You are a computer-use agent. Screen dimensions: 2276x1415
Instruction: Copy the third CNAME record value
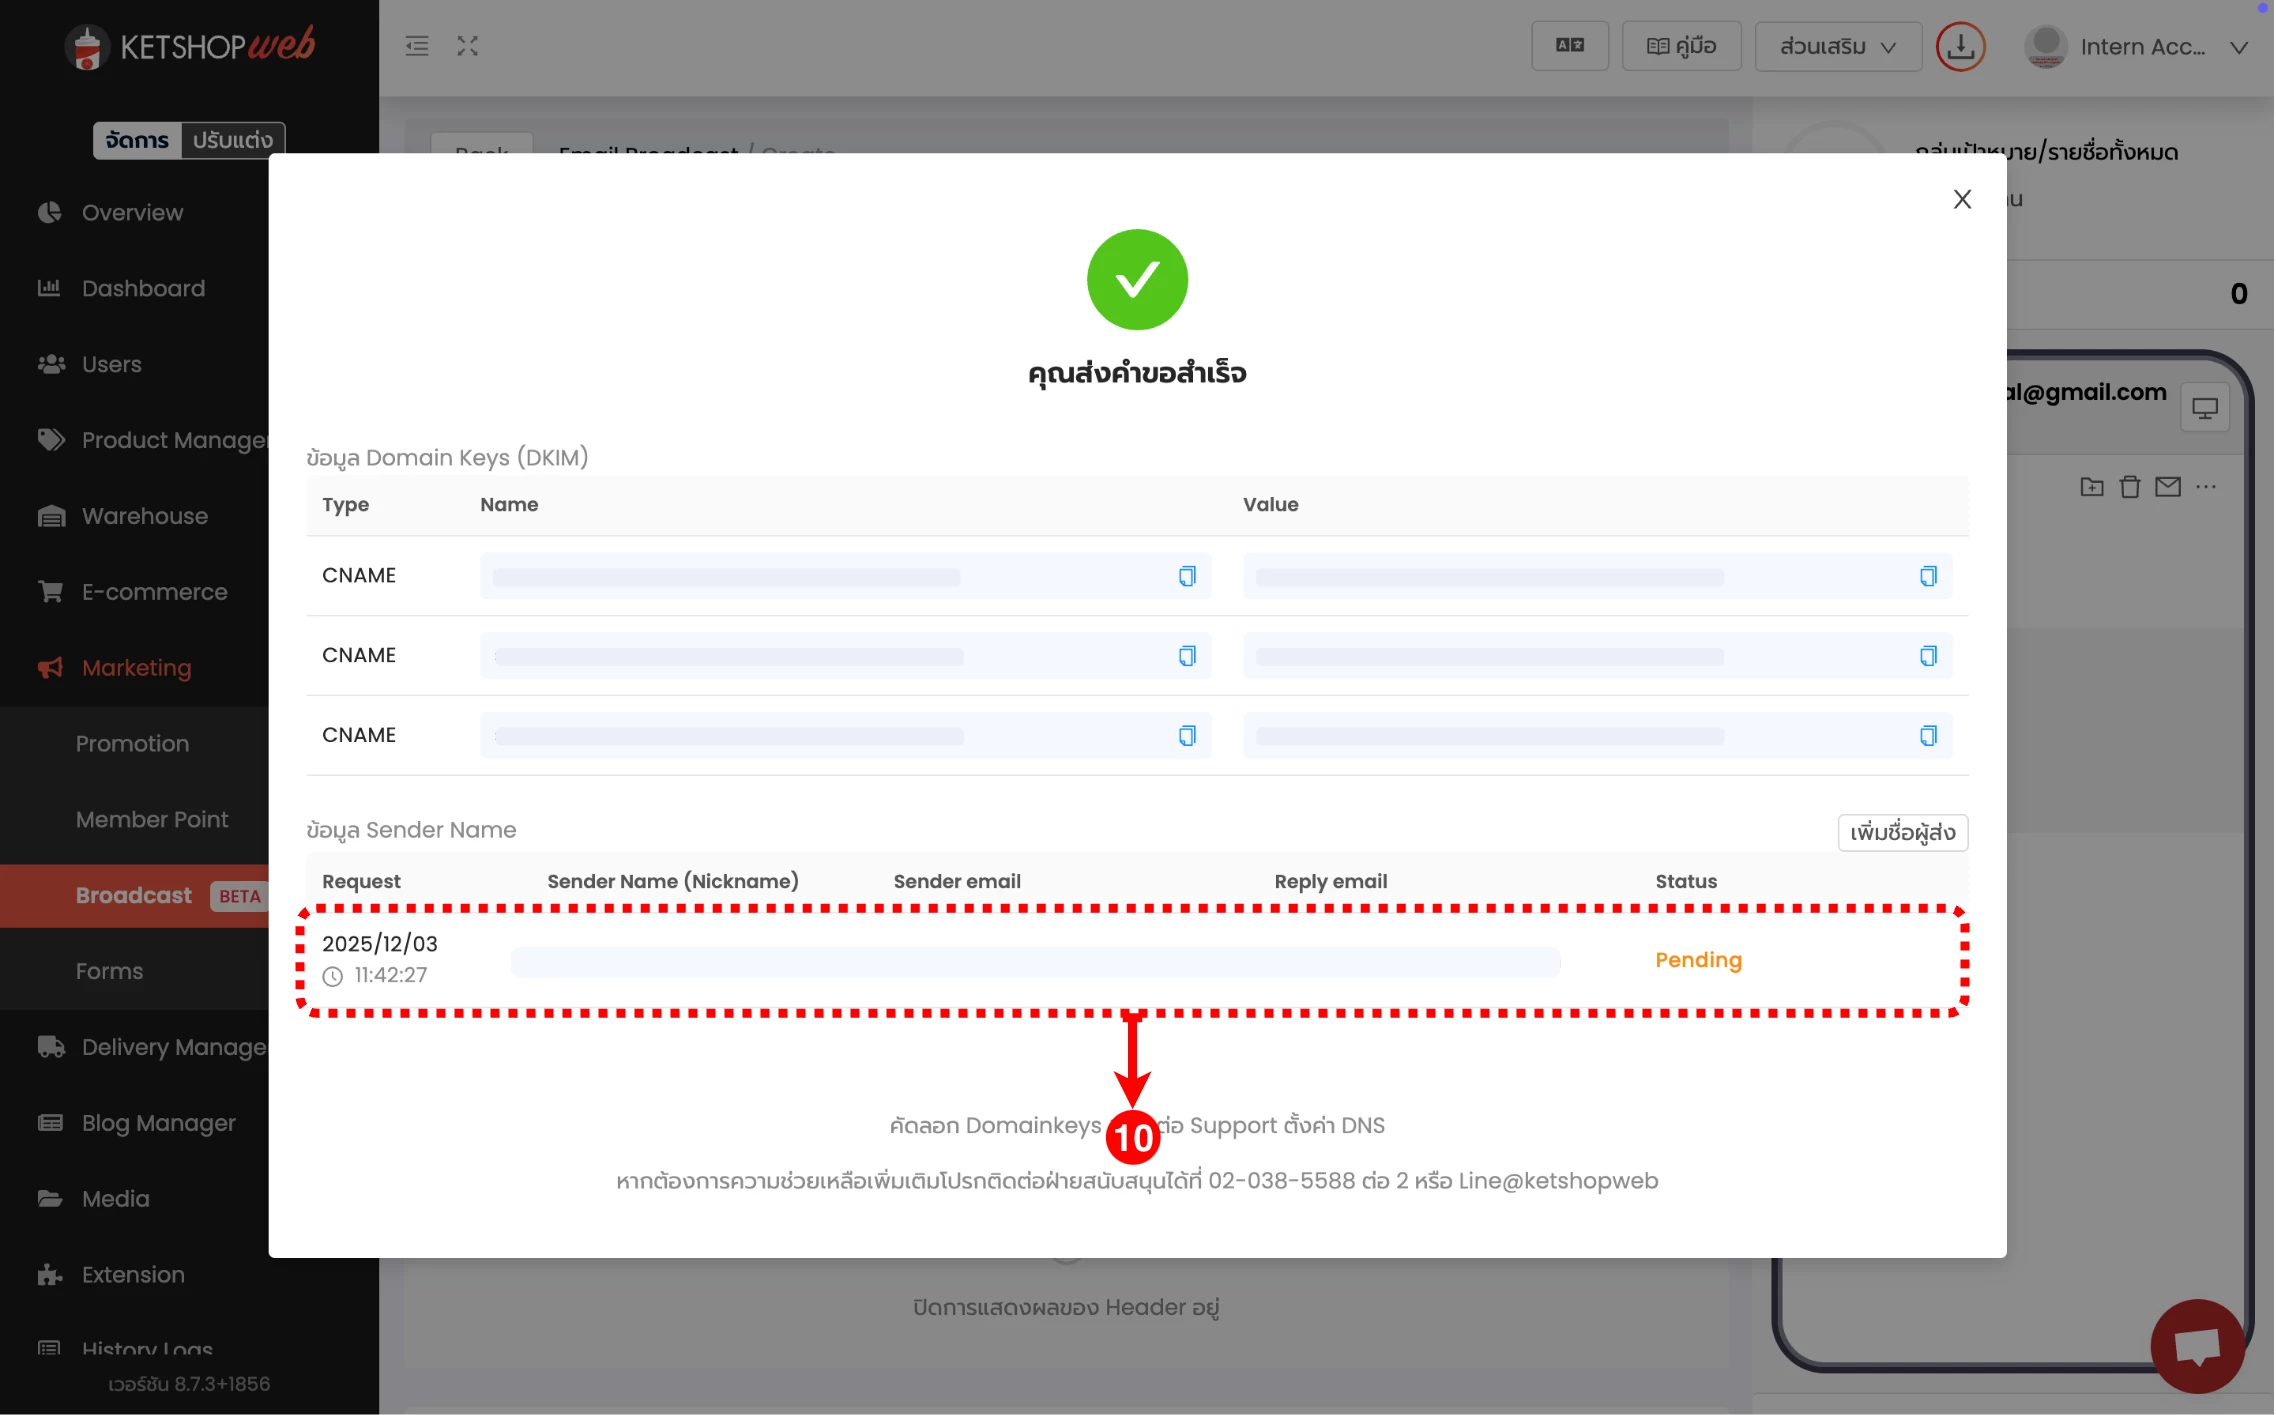[x=1928, y=736]
